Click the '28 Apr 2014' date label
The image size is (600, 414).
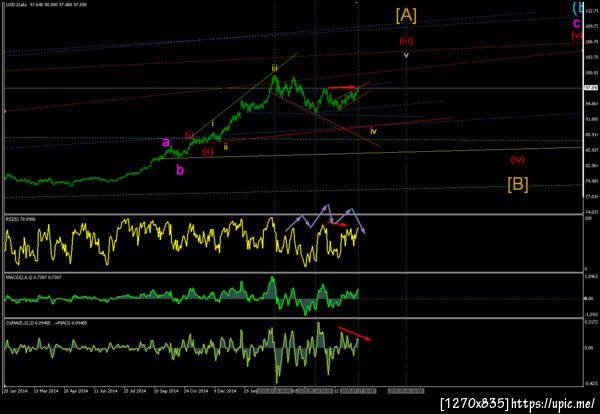(76, 391)
